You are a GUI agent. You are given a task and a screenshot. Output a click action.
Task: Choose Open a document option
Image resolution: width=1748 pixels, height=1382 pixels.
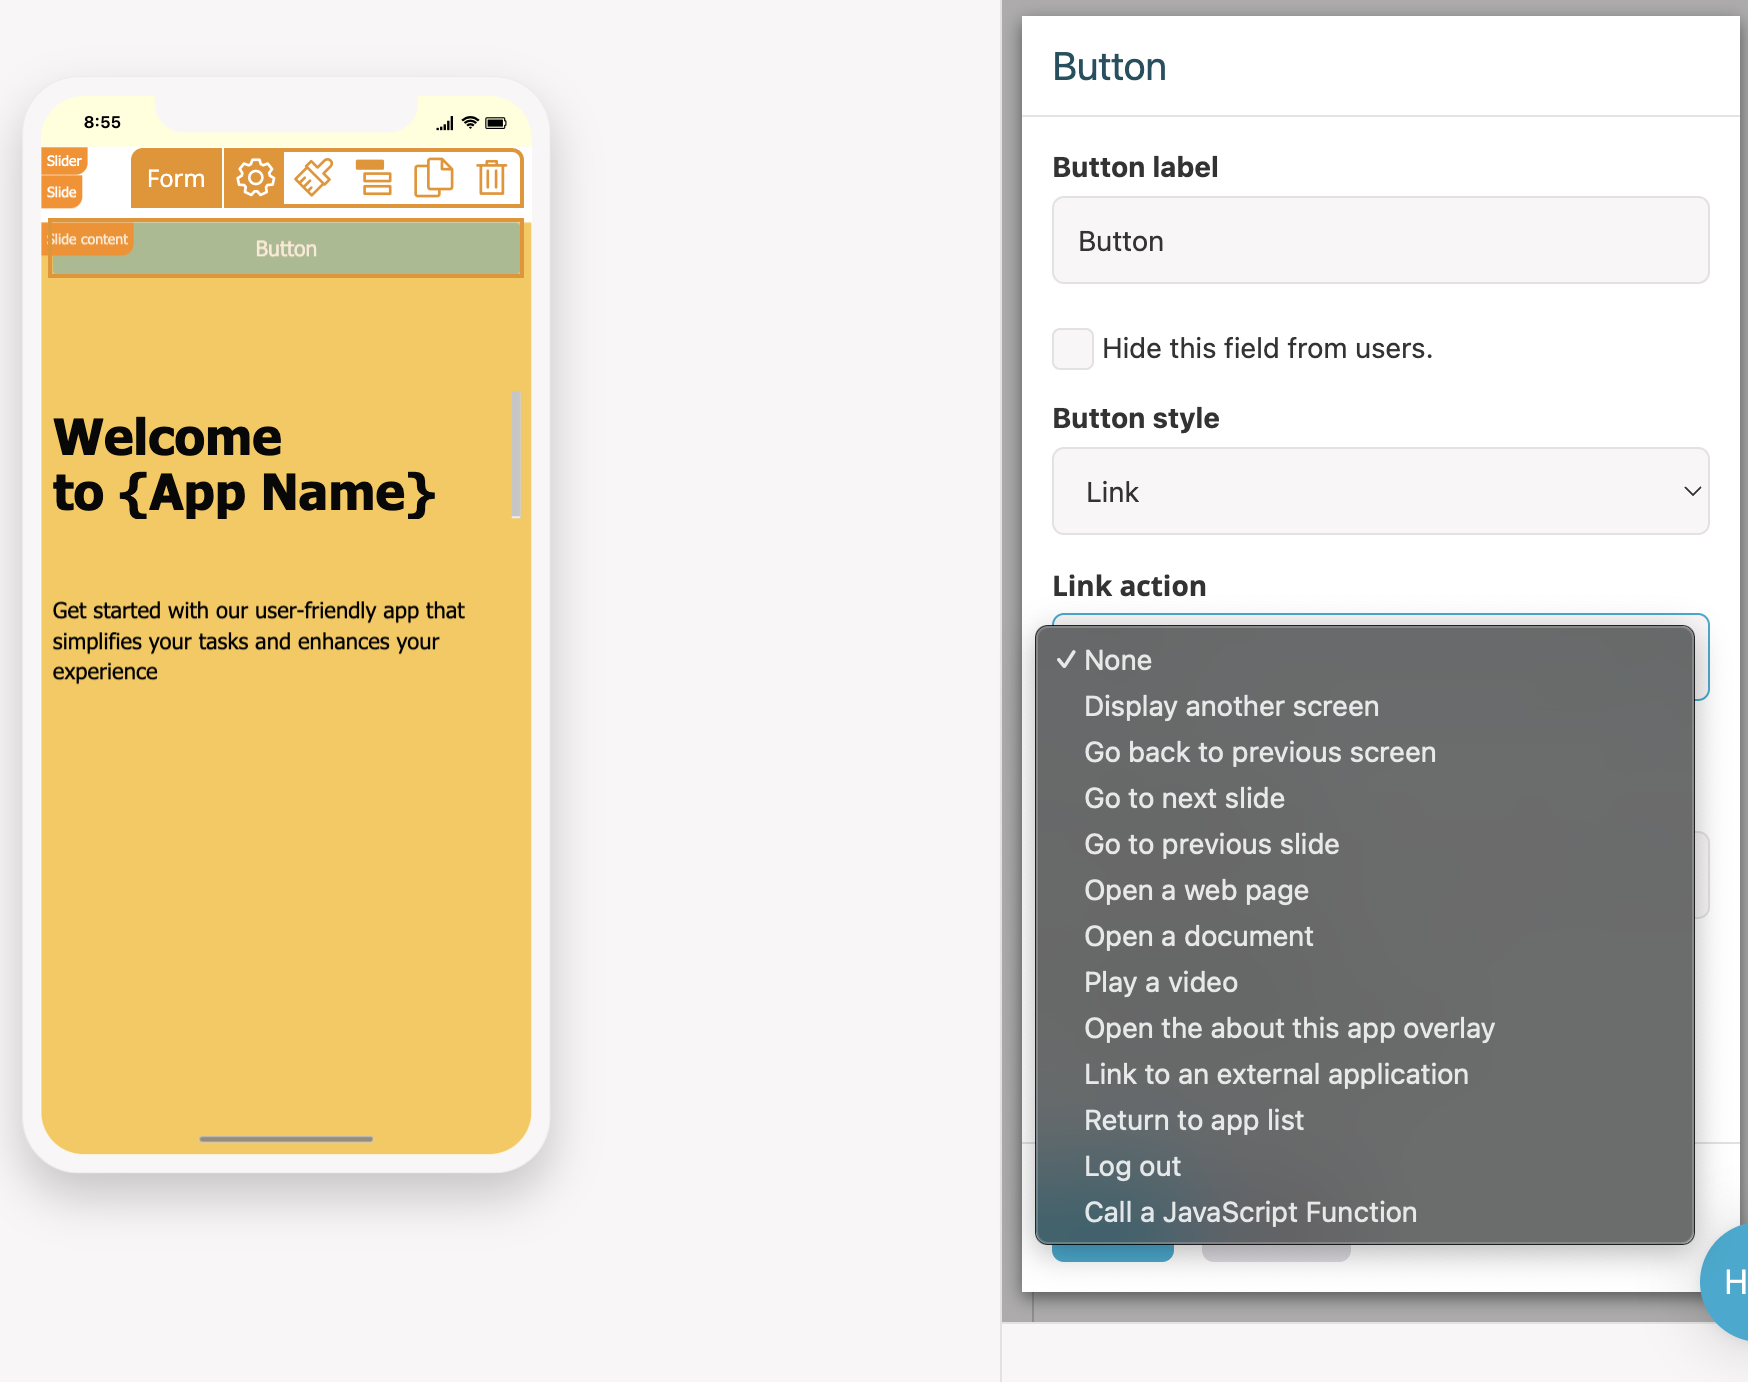pyautogui.click(x=1365, y=936)
